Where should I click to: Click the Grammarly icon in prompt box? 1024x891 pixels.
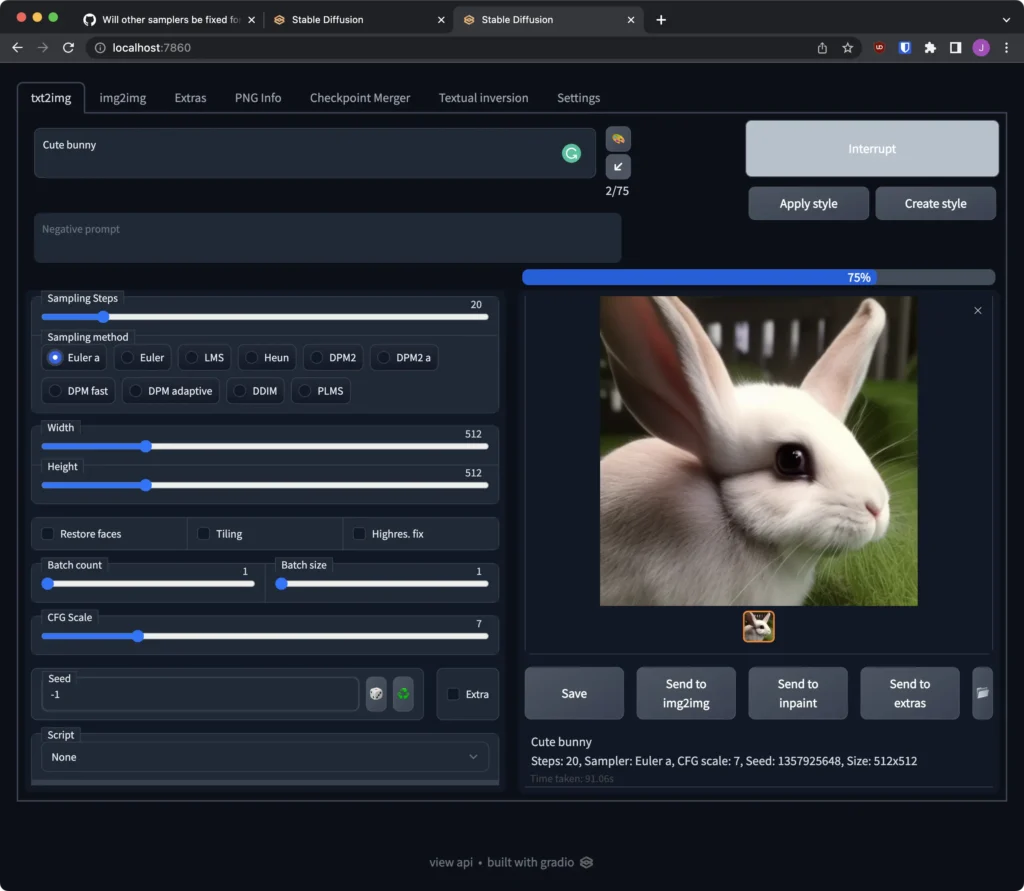click(571, 153)
